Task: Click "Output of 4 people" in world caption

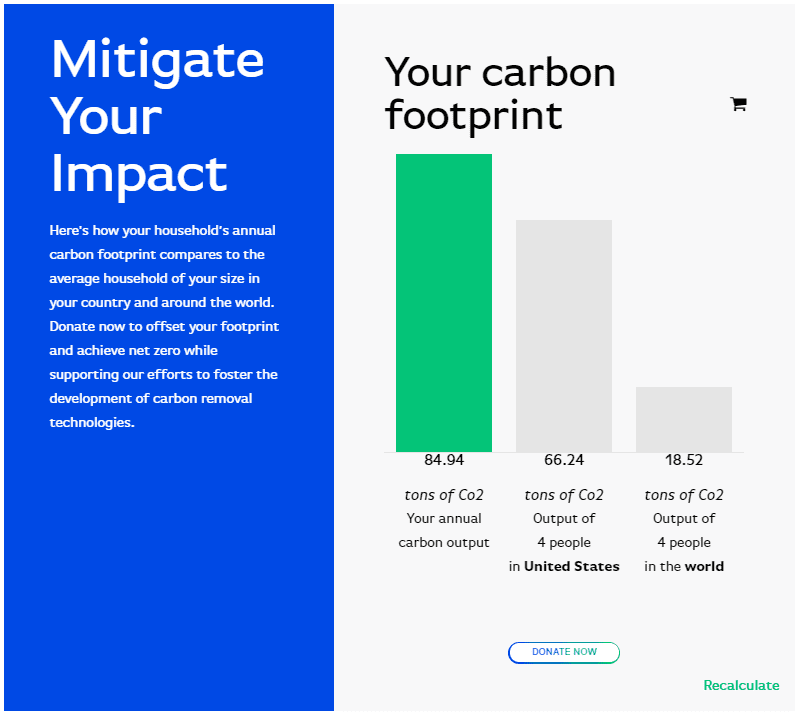Action: pyautogui.click(x=684, y=531)
